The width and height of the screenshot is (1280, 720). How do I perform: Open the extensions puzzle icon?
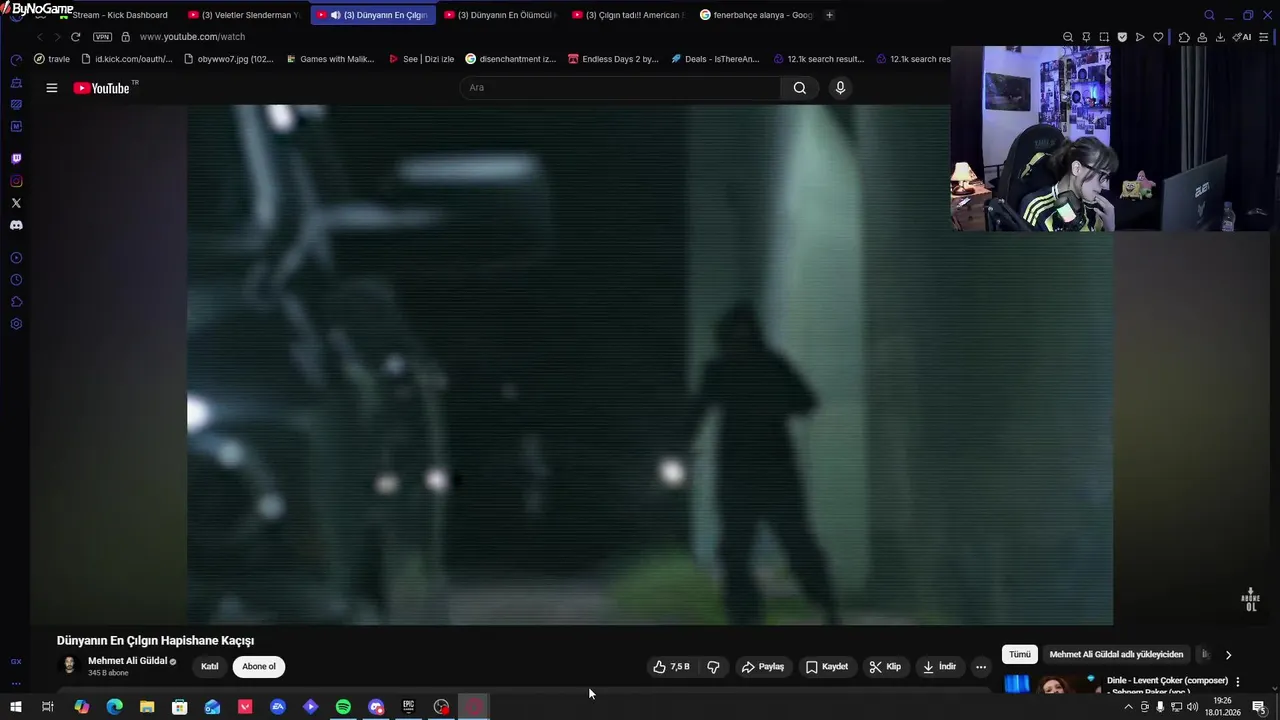point(1184,37)
